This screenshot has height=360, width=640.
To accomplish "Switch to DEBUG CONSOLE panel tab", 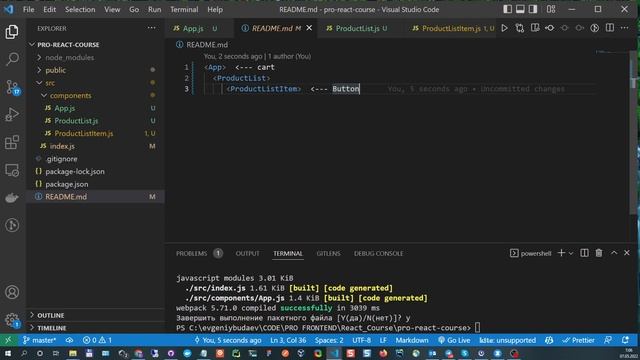I will tap(378, 253).
